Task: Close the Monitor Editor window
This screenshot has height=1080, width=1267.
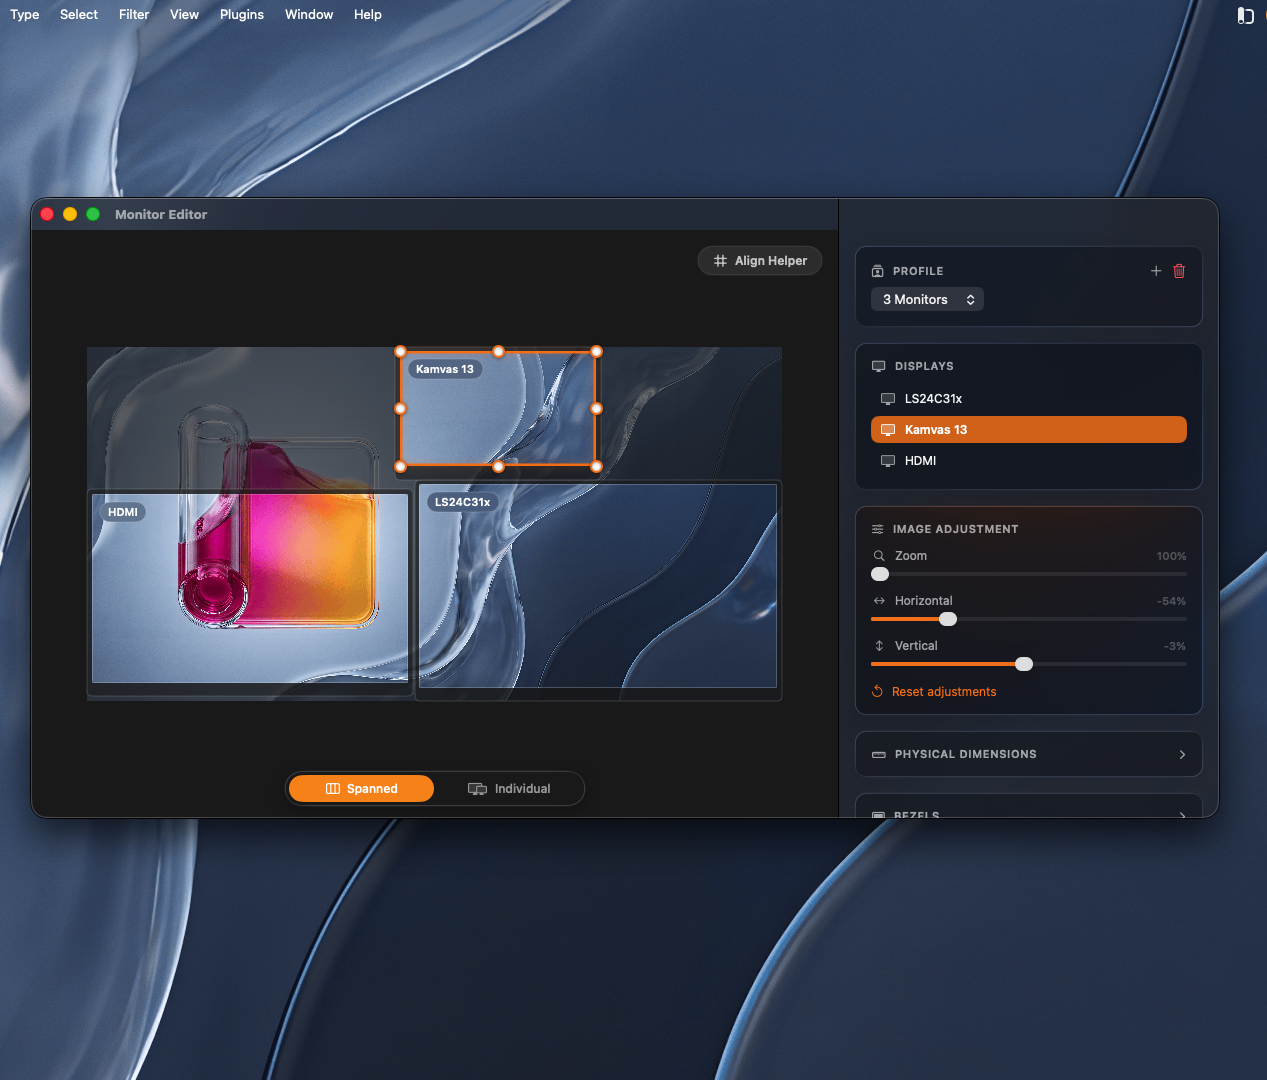Action: [x=47, y=214]
